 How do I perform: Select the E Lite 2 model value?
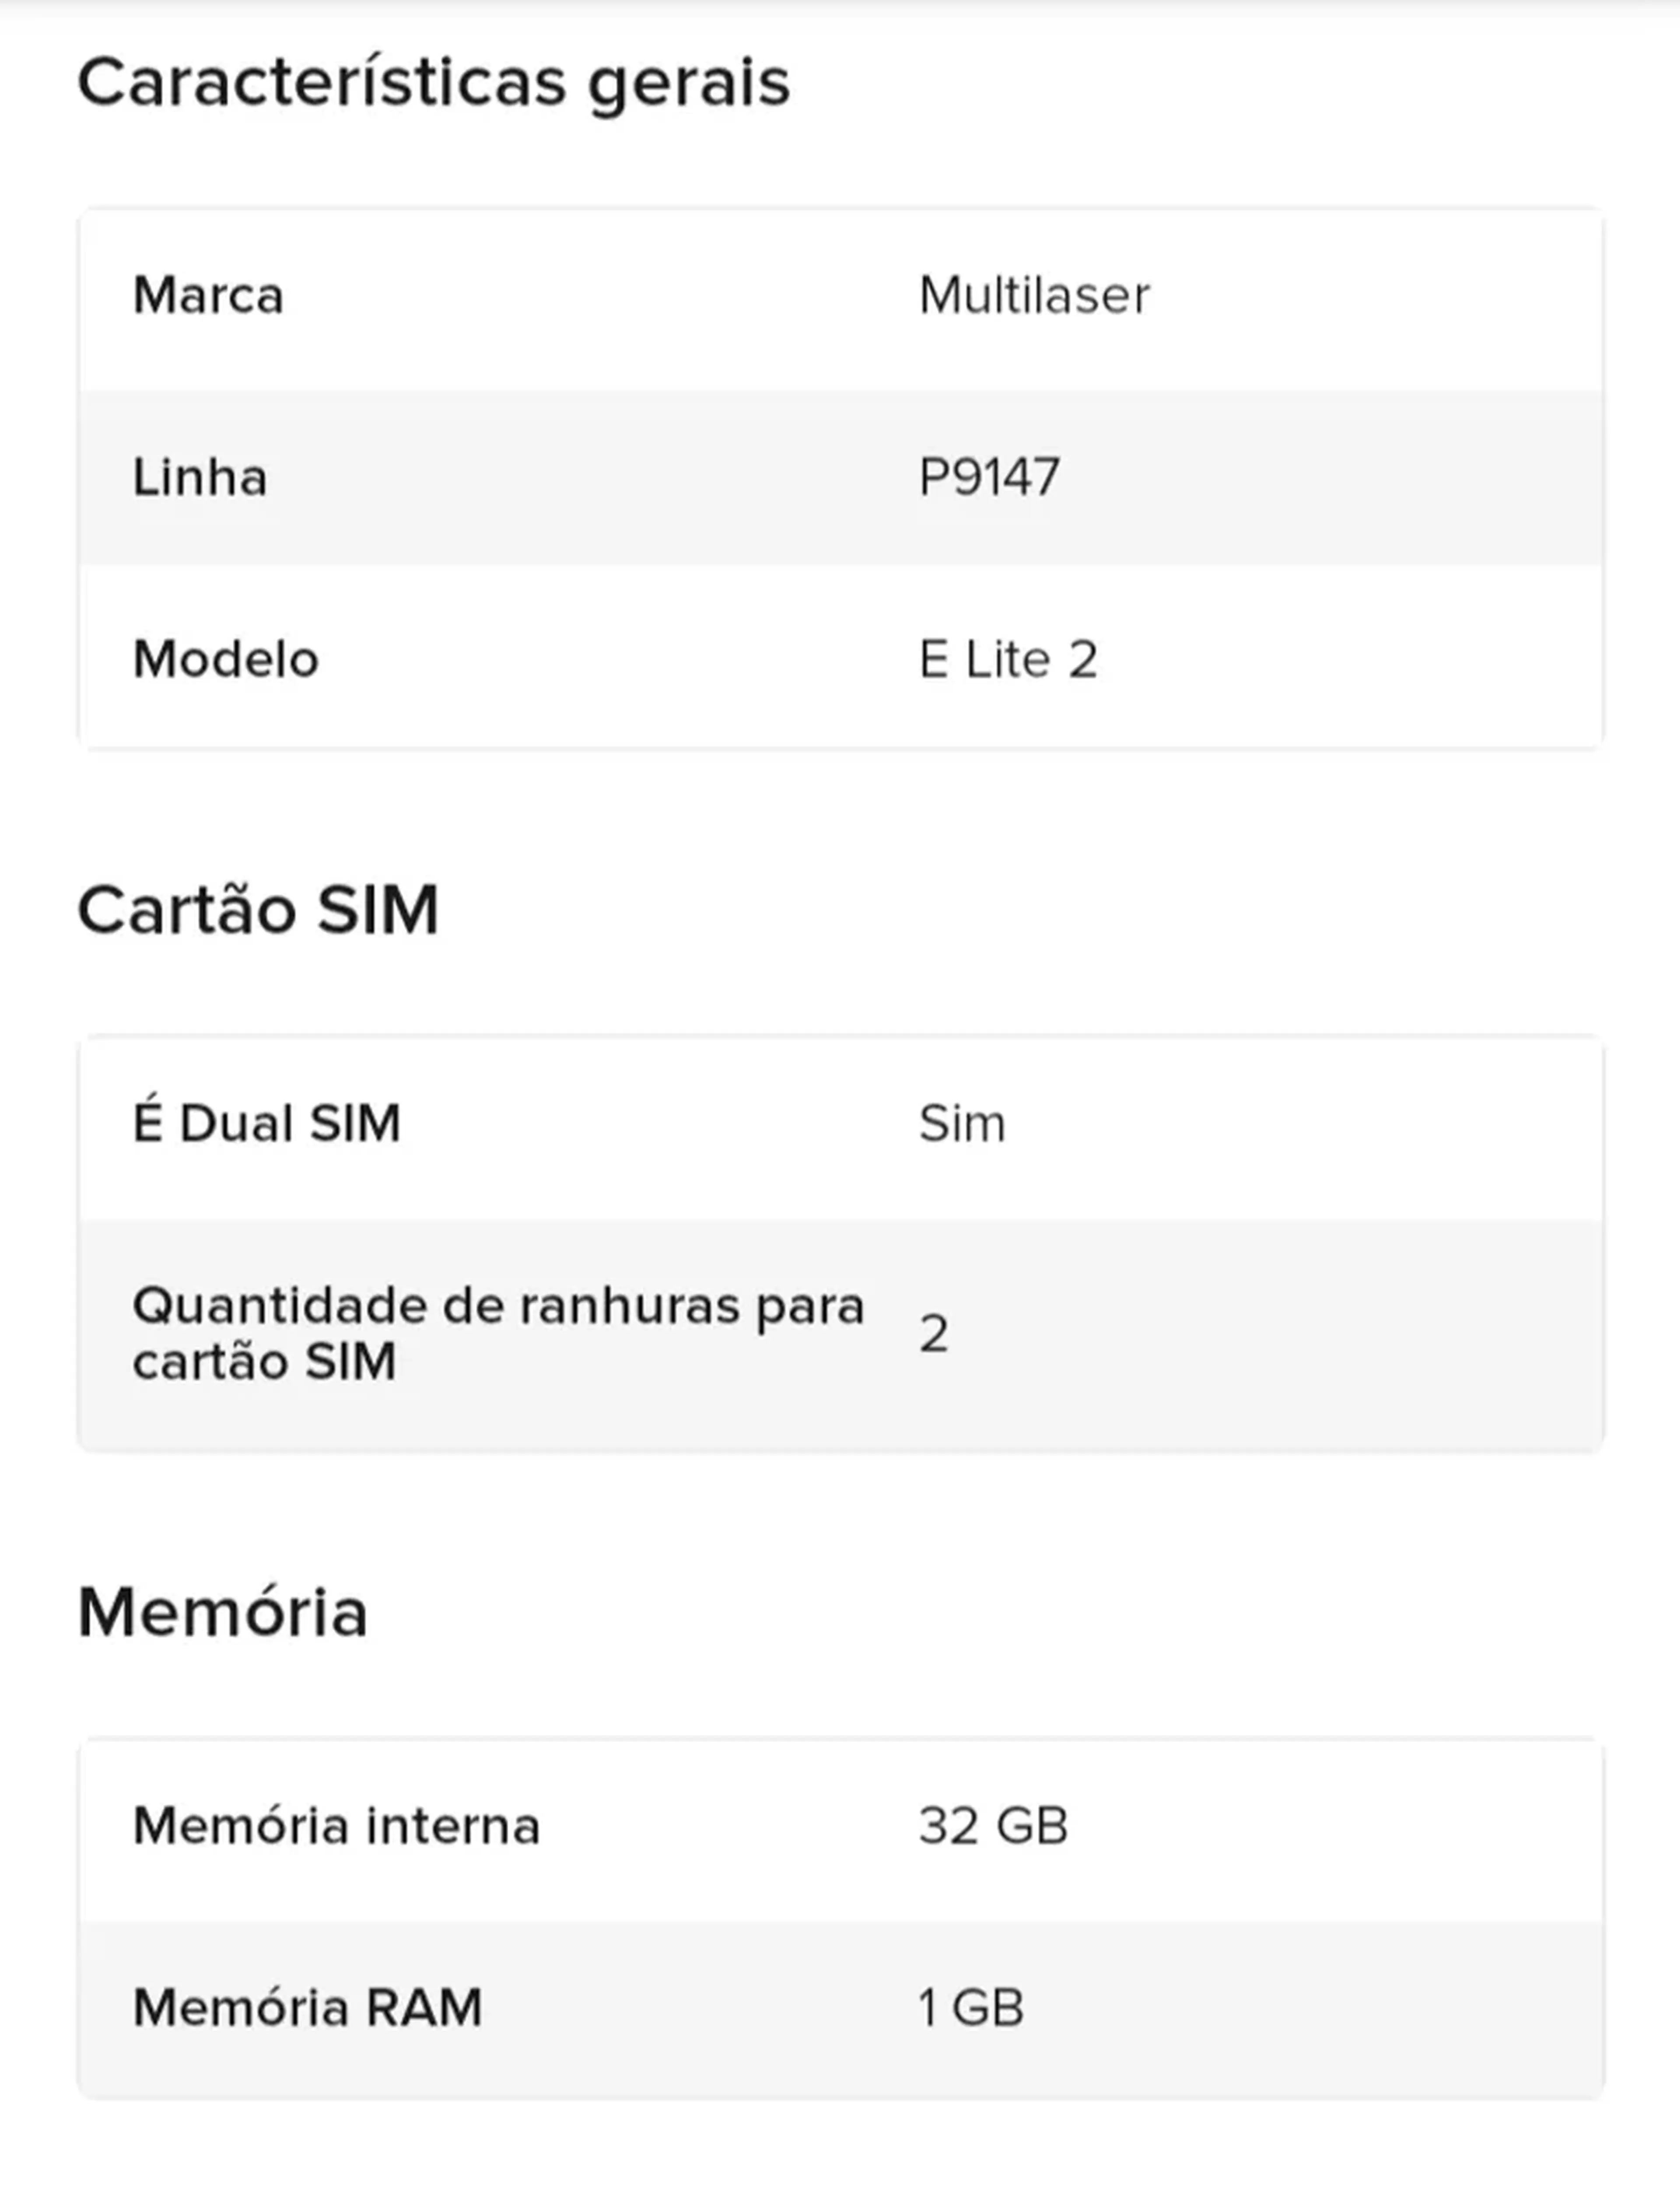tap(1008, 659)
